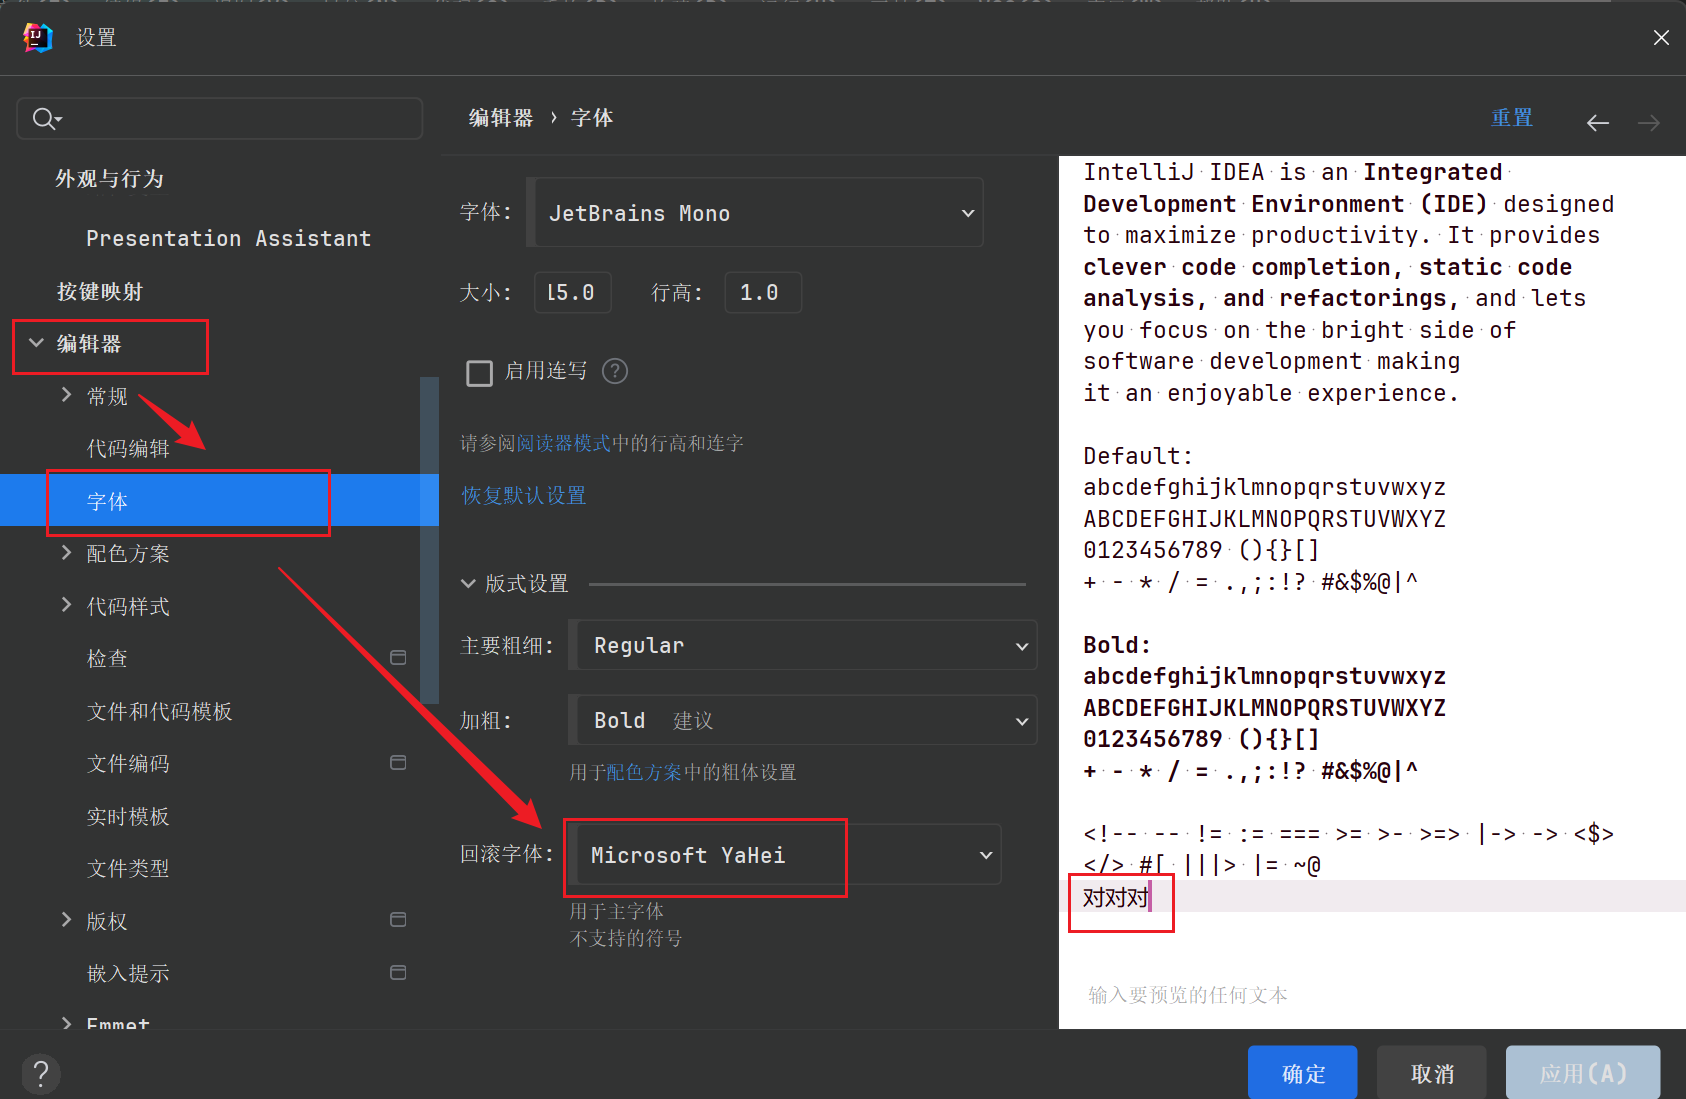
Task: Click the 编辑器 breadcrumb
Action: pyautogui.click(x=501, y=118)
